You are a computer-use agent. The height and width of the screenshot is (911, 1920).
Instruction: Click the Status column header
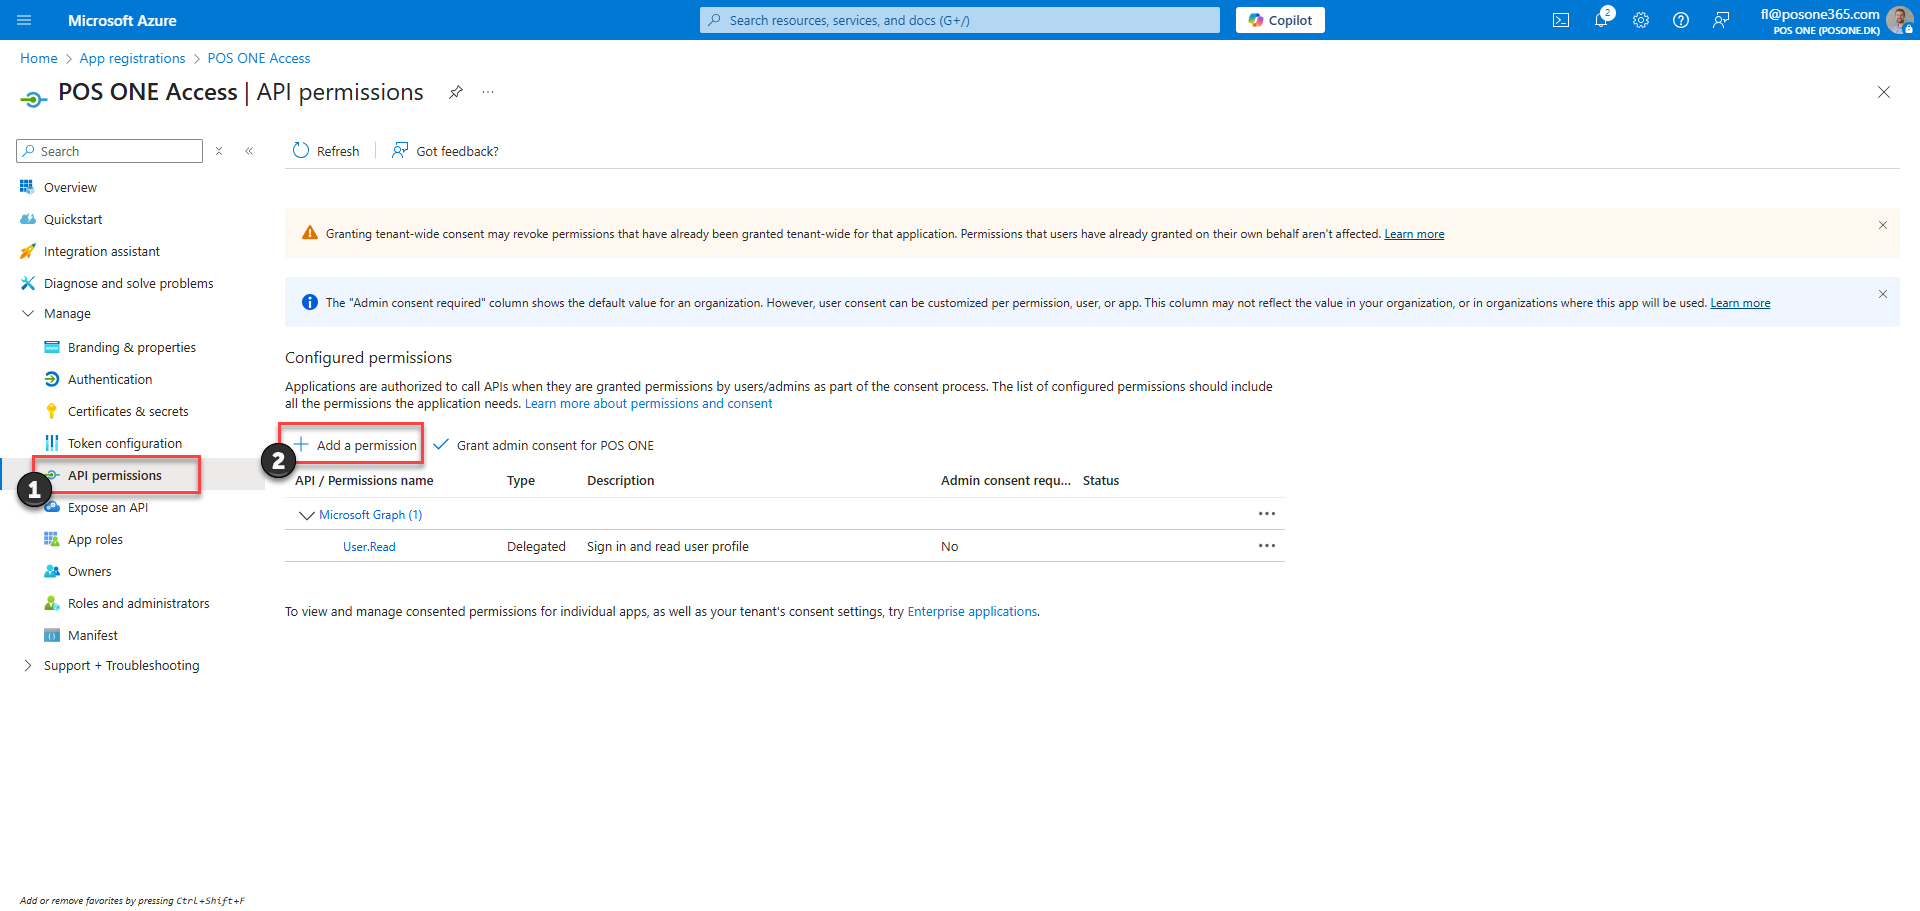(x=1101, y=481)
